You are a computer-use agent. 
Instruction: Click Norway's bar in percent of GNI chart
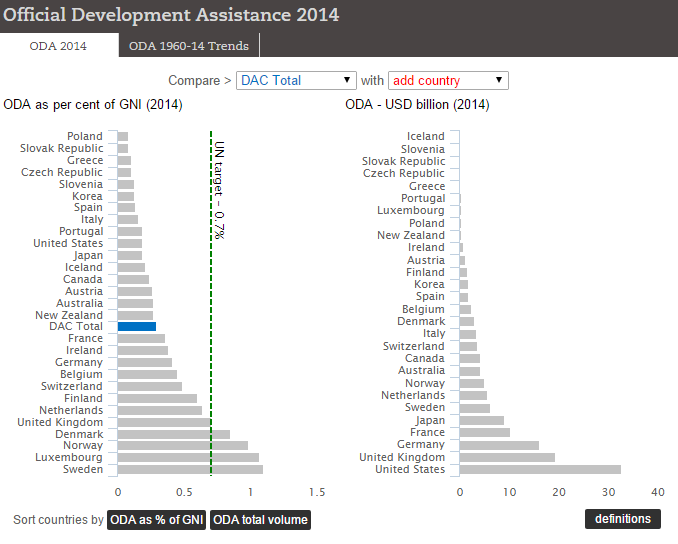(182, 446)
